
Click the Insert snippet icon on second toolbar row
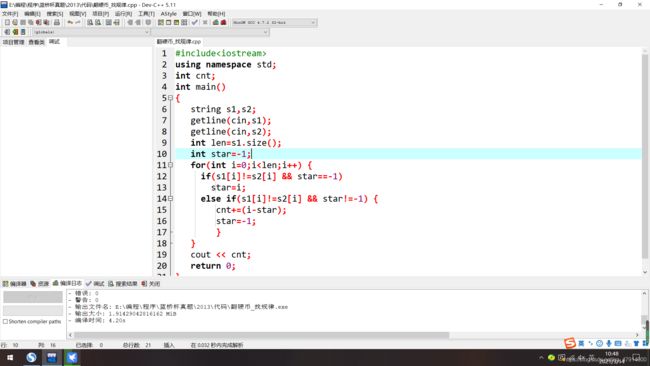(7, 32)
